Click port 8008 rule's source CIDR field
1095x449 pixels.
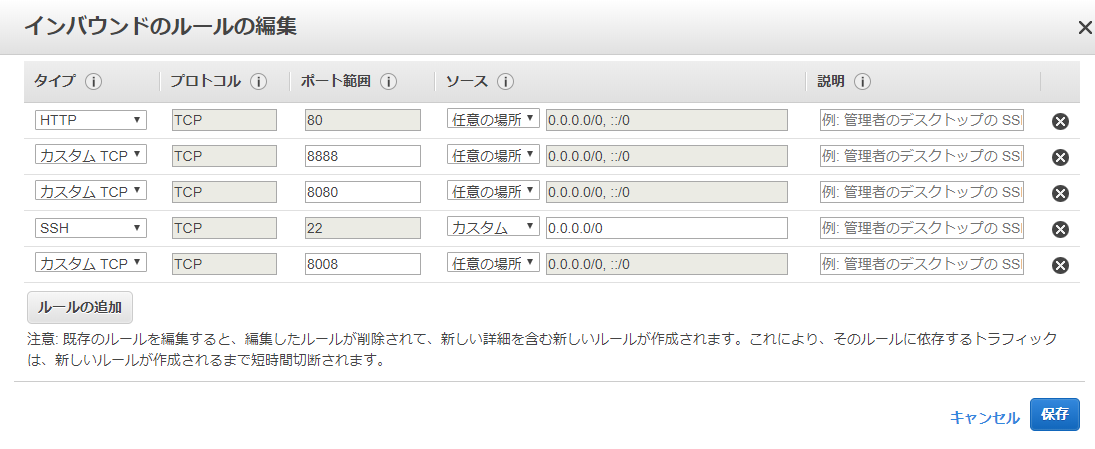[667, 264]
